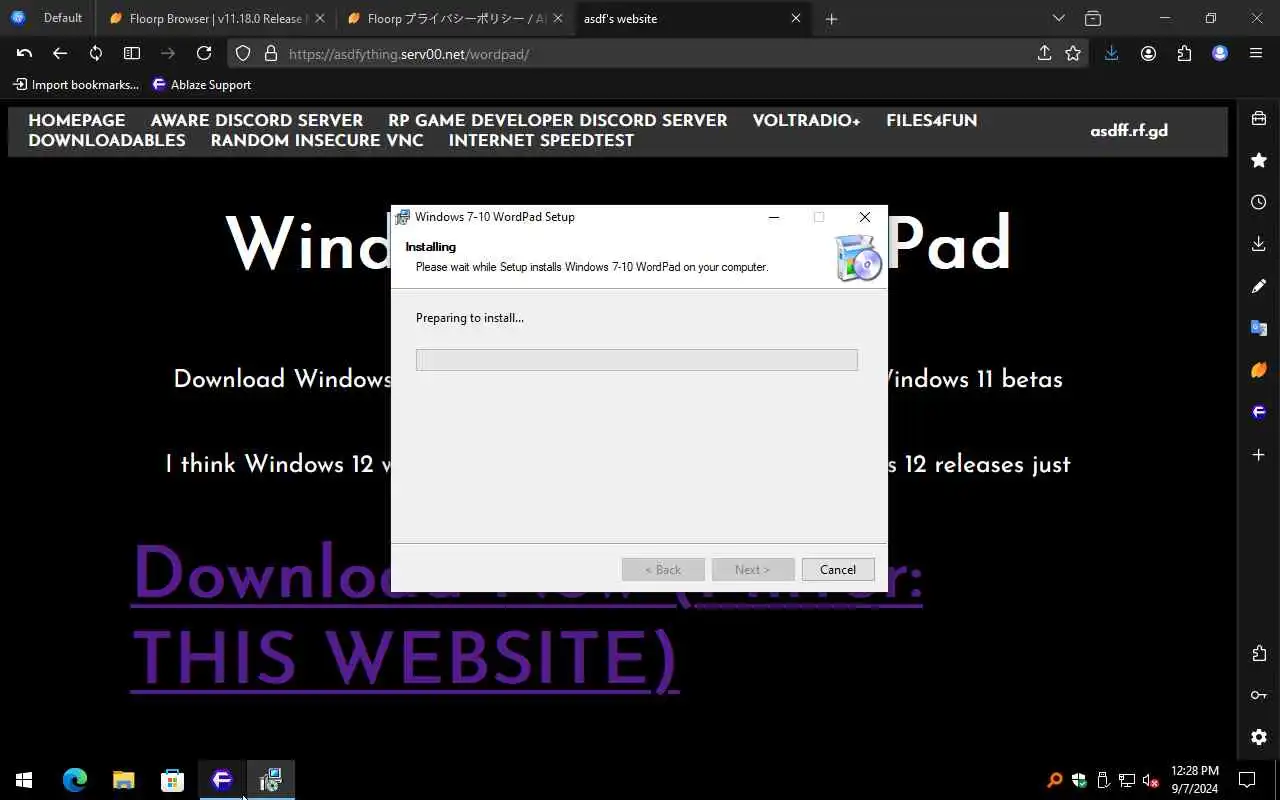Open the Ablaze 'F' web panel in sidebar
The image size is (1280, 800).
(1259, 412)
